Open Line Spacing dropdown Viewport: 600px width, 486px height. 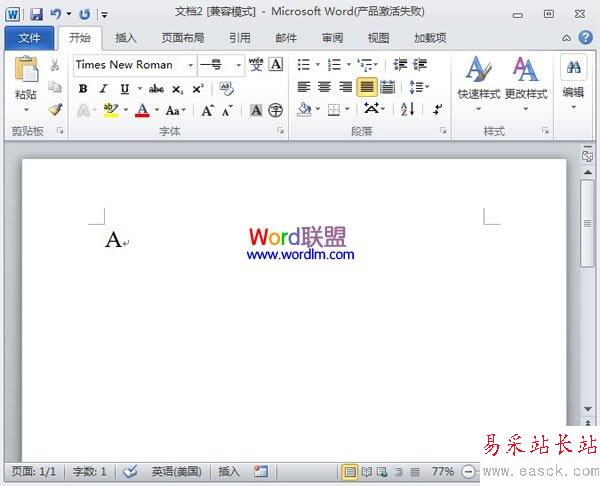click(x=419, y=87)
